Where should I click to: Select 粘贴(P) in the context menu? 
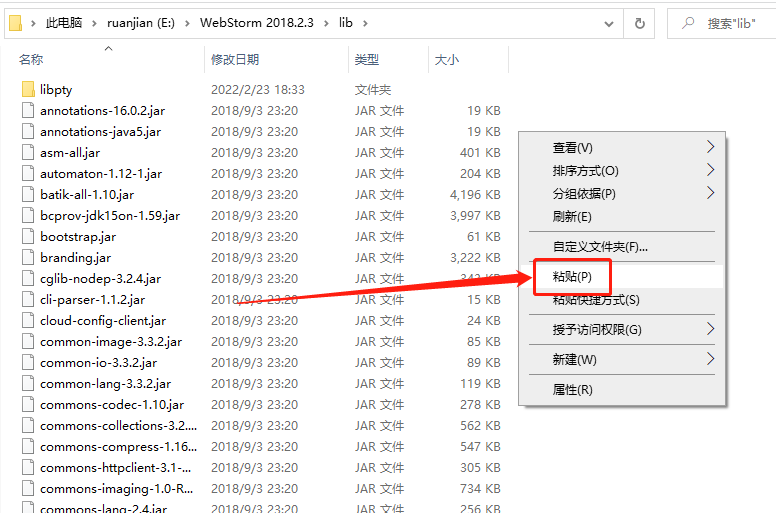622,277
